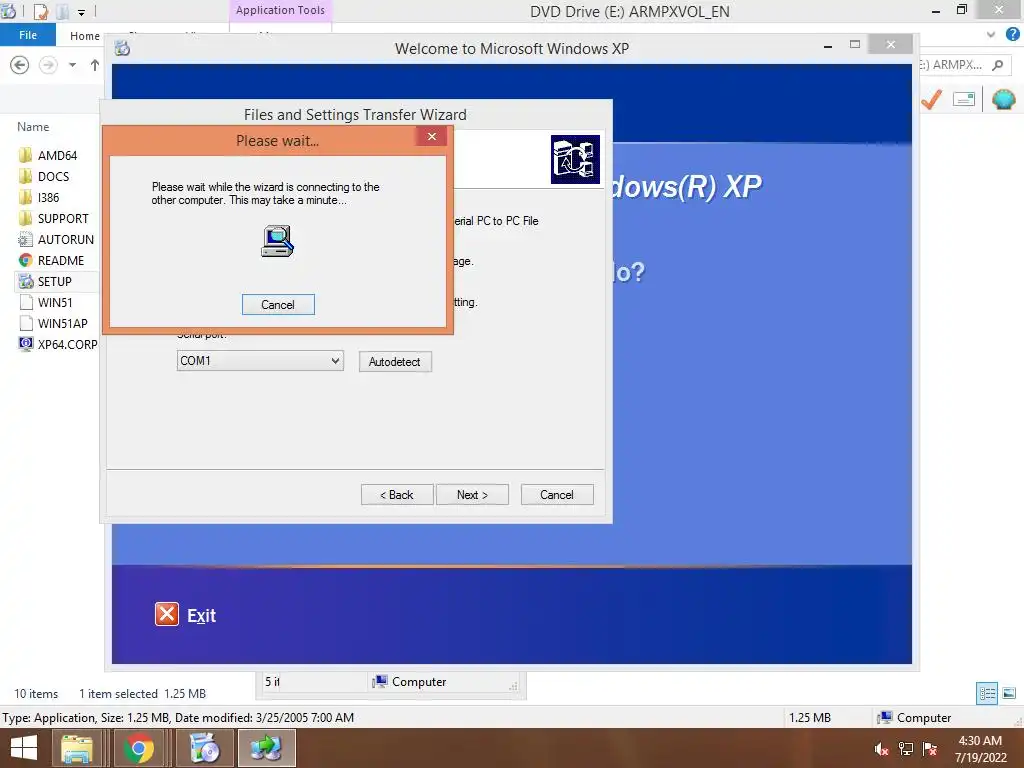Close the Please wait dialog with X
1024x768 pixels.
[432, 136]
